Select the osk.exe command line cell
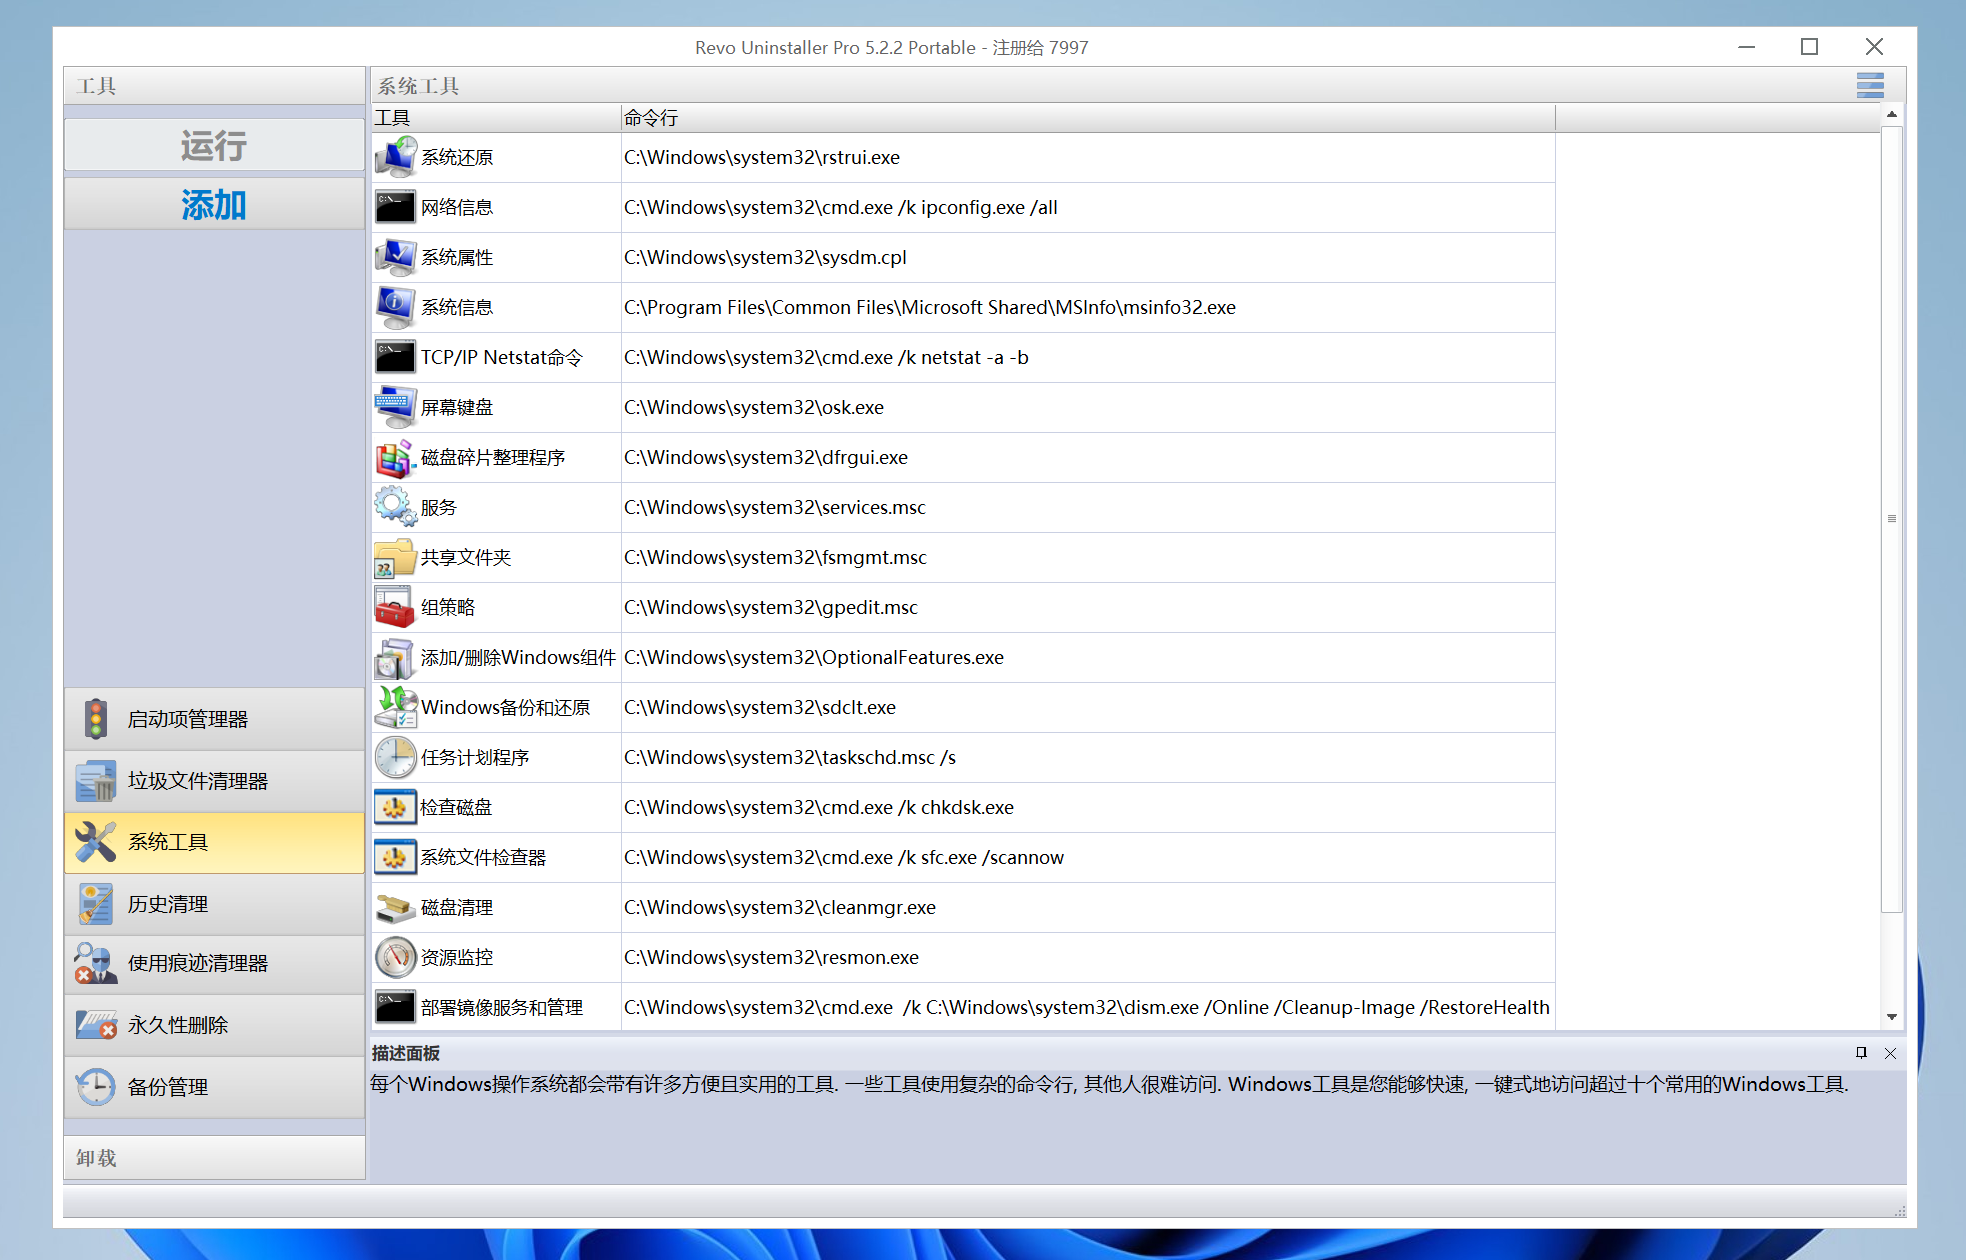The width and height of the screenshot is (1966, 1260). pyautogui.click(x=1088, y=408)
